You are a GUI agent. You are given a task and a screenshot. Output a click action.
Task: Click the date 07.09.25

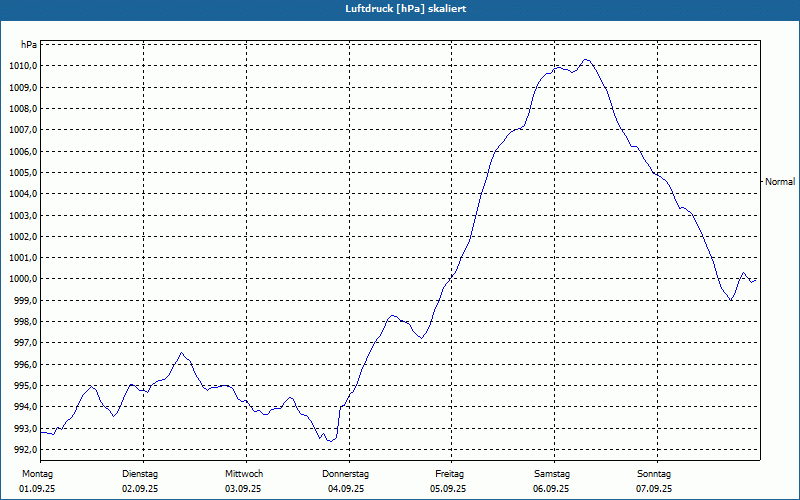point(654,489)
